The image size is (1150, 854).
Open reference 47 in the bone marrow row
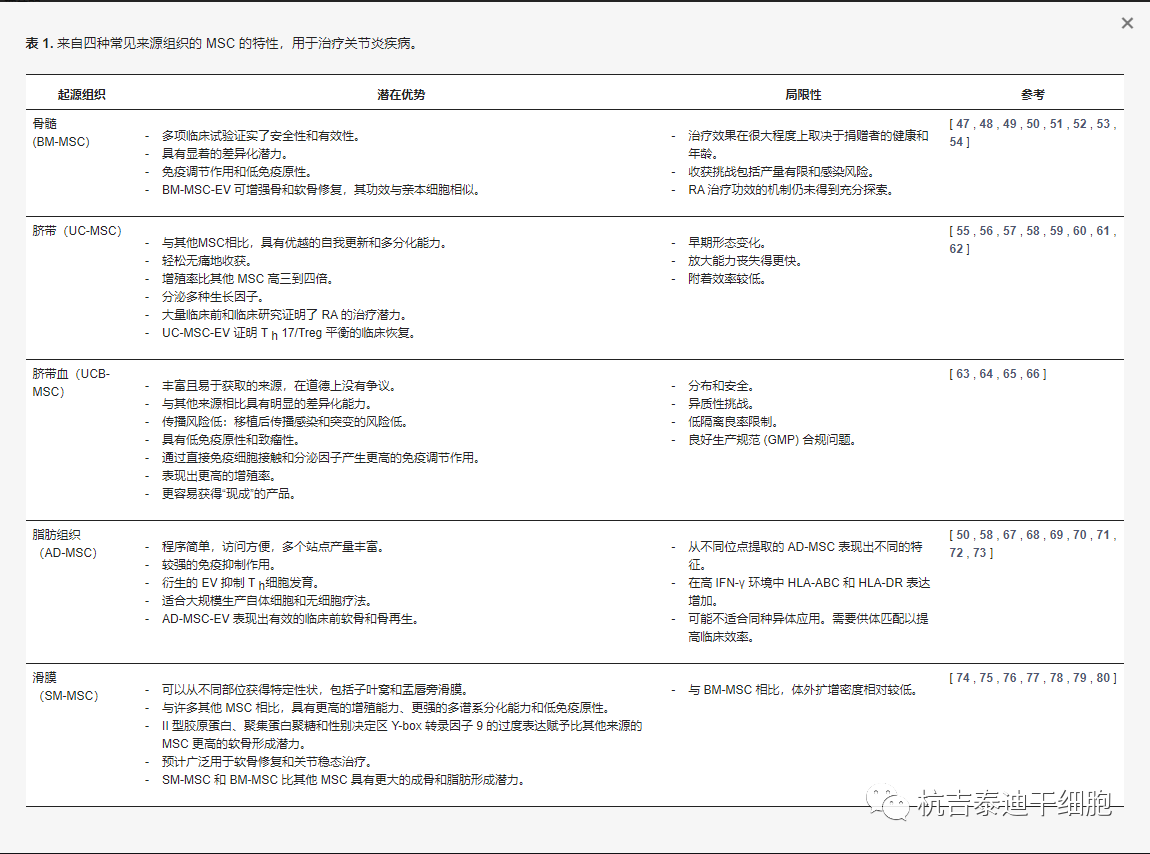point(962,124)
